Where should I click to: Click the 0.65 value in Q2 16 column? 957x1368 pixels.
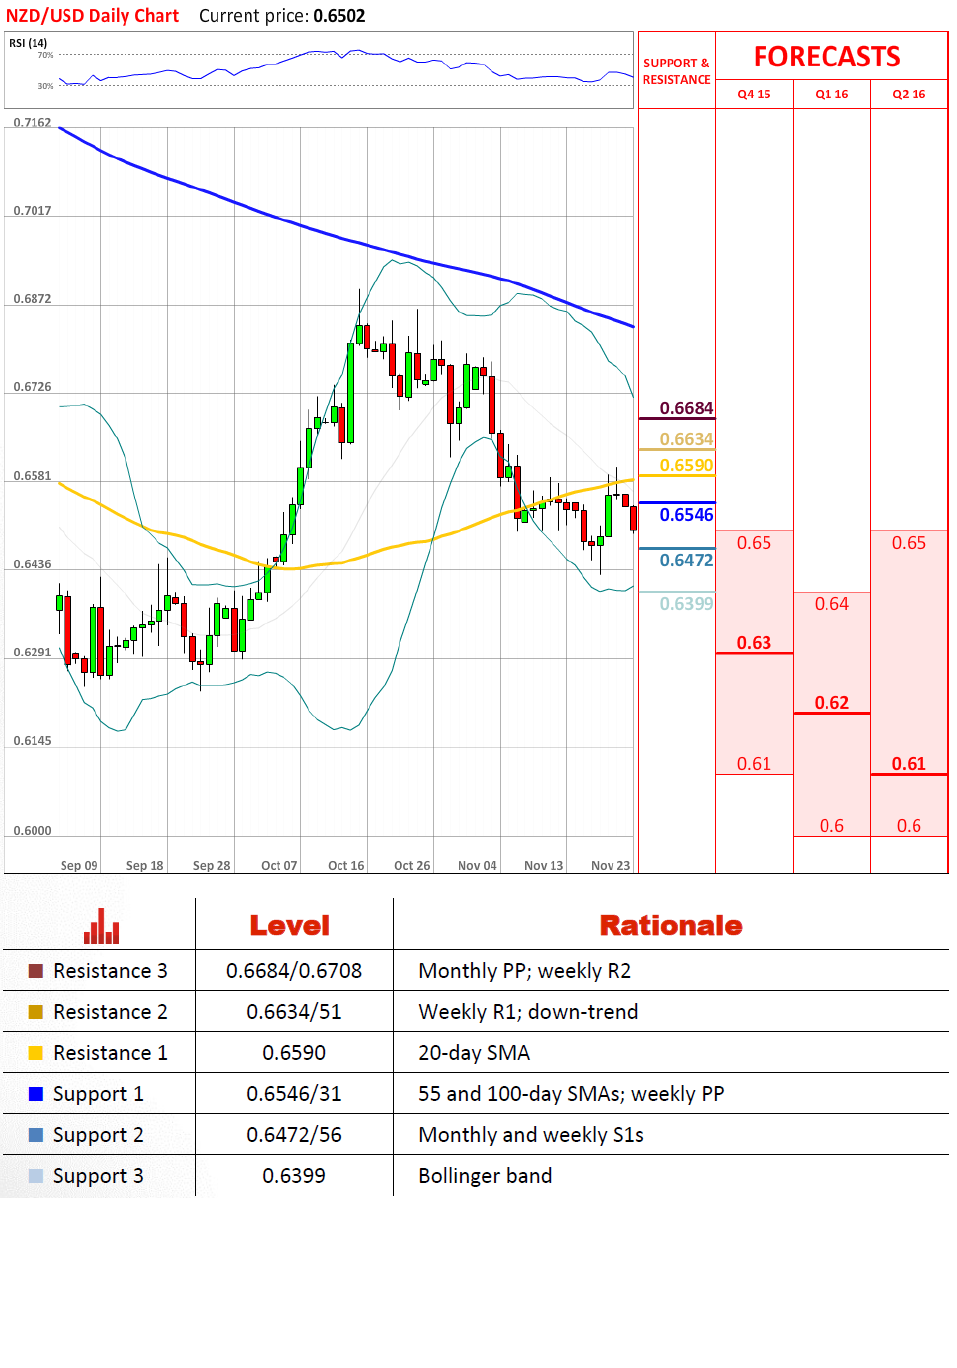[x=909, y=543]
